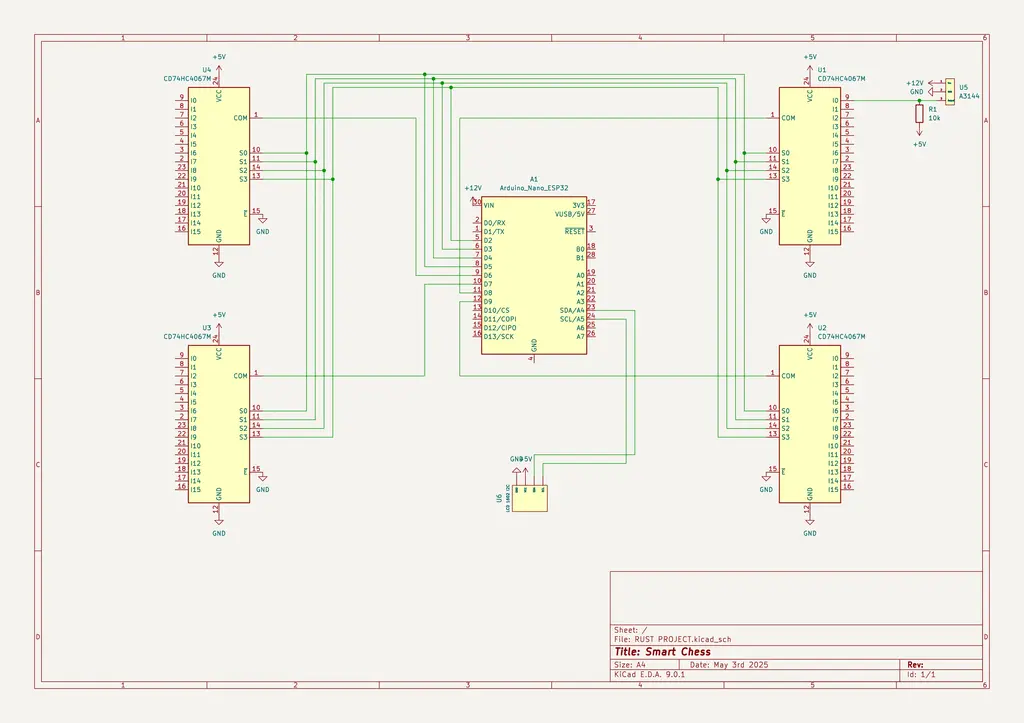1024x723 pixels.
Task: Click the 'Date: May 3rd 2025' text
Action: pyautogui.click(x=729, y=665)
